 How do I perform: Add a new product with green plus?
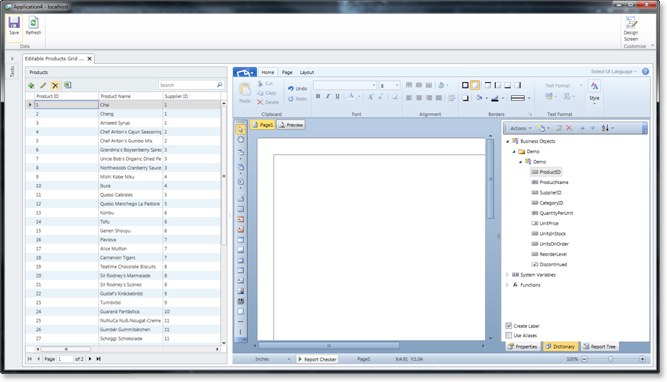[31, 86]
